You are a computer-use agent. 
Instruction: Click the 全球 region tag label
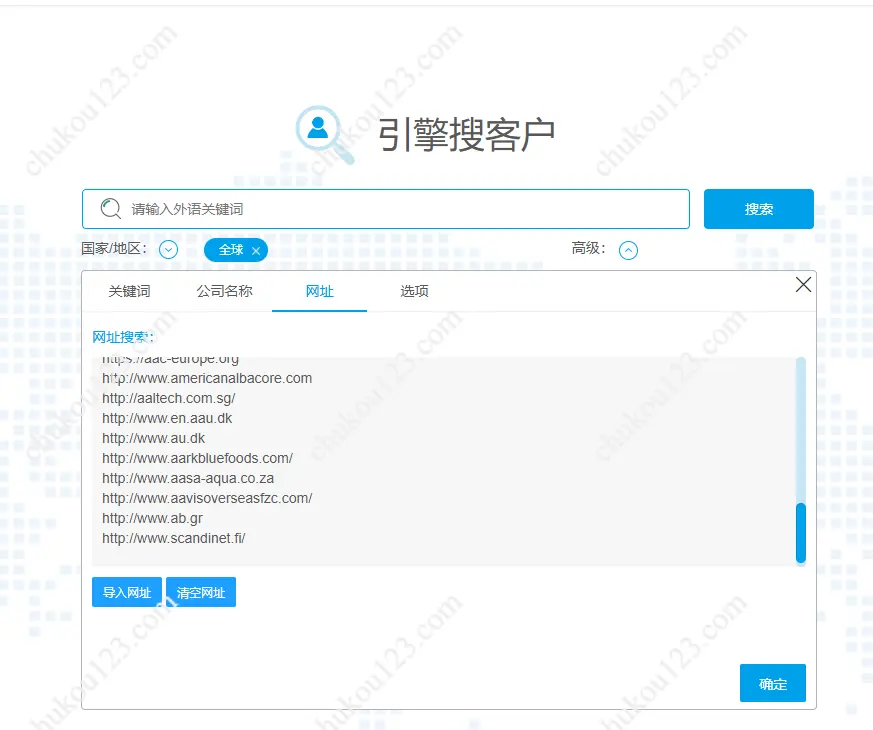point(231,250)
